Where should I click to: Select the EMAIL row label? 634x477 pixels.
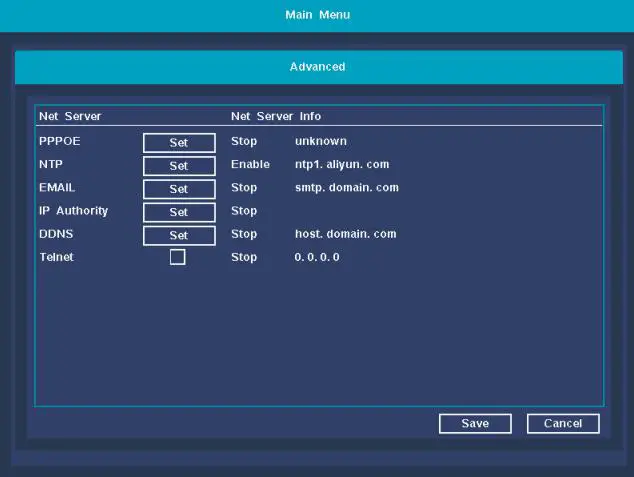tap(57, 188)
